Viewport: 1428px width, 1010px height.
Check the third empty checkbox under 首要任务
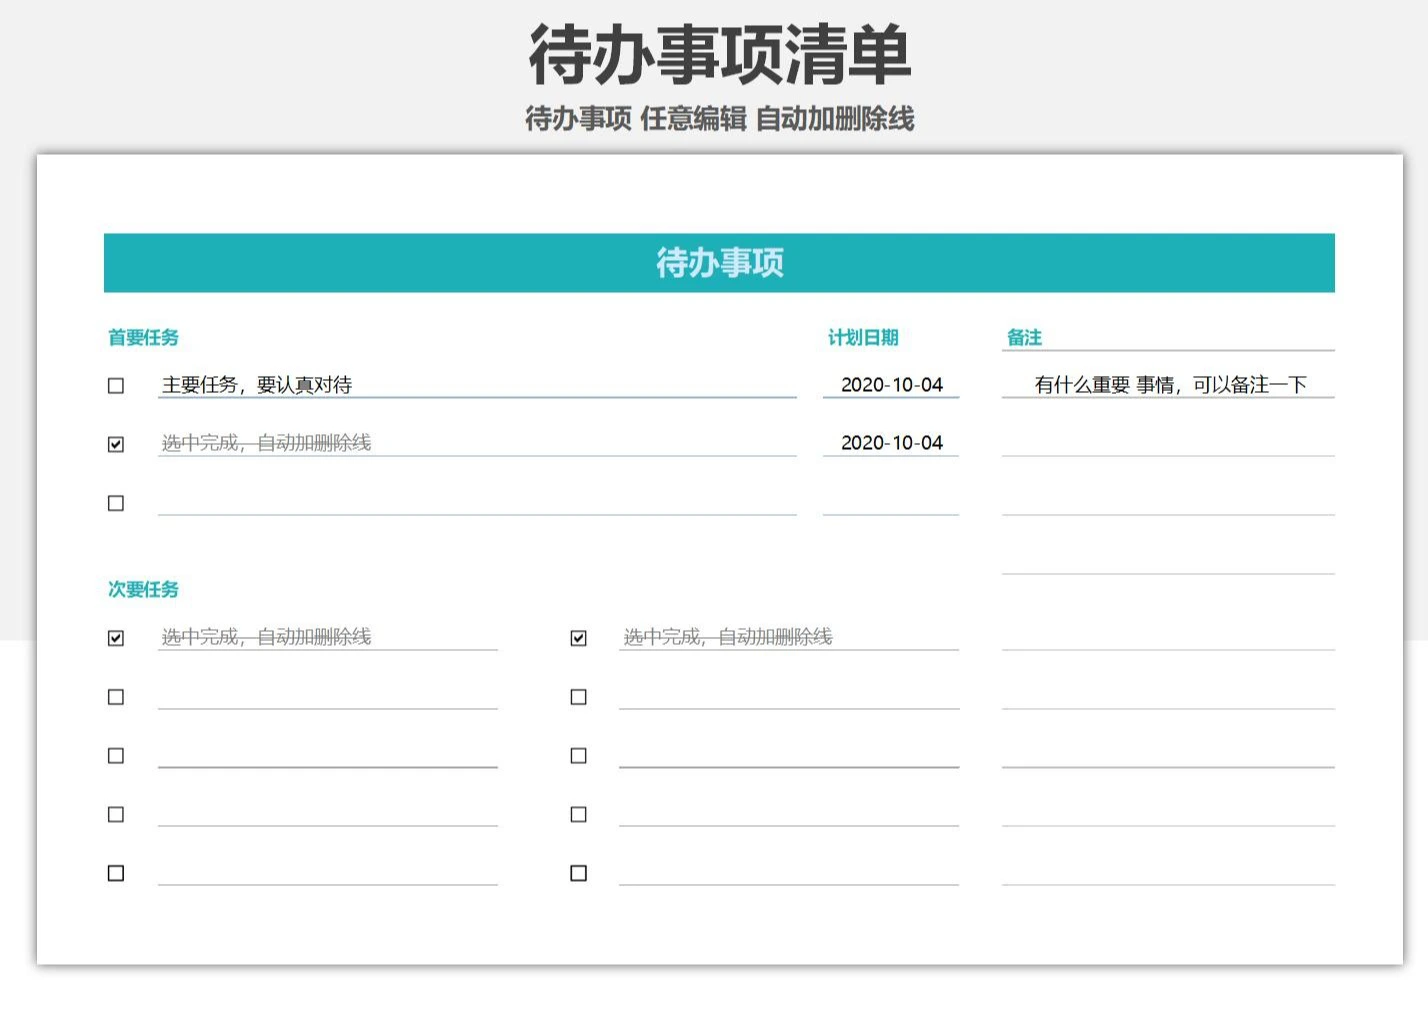pos(116,503)
